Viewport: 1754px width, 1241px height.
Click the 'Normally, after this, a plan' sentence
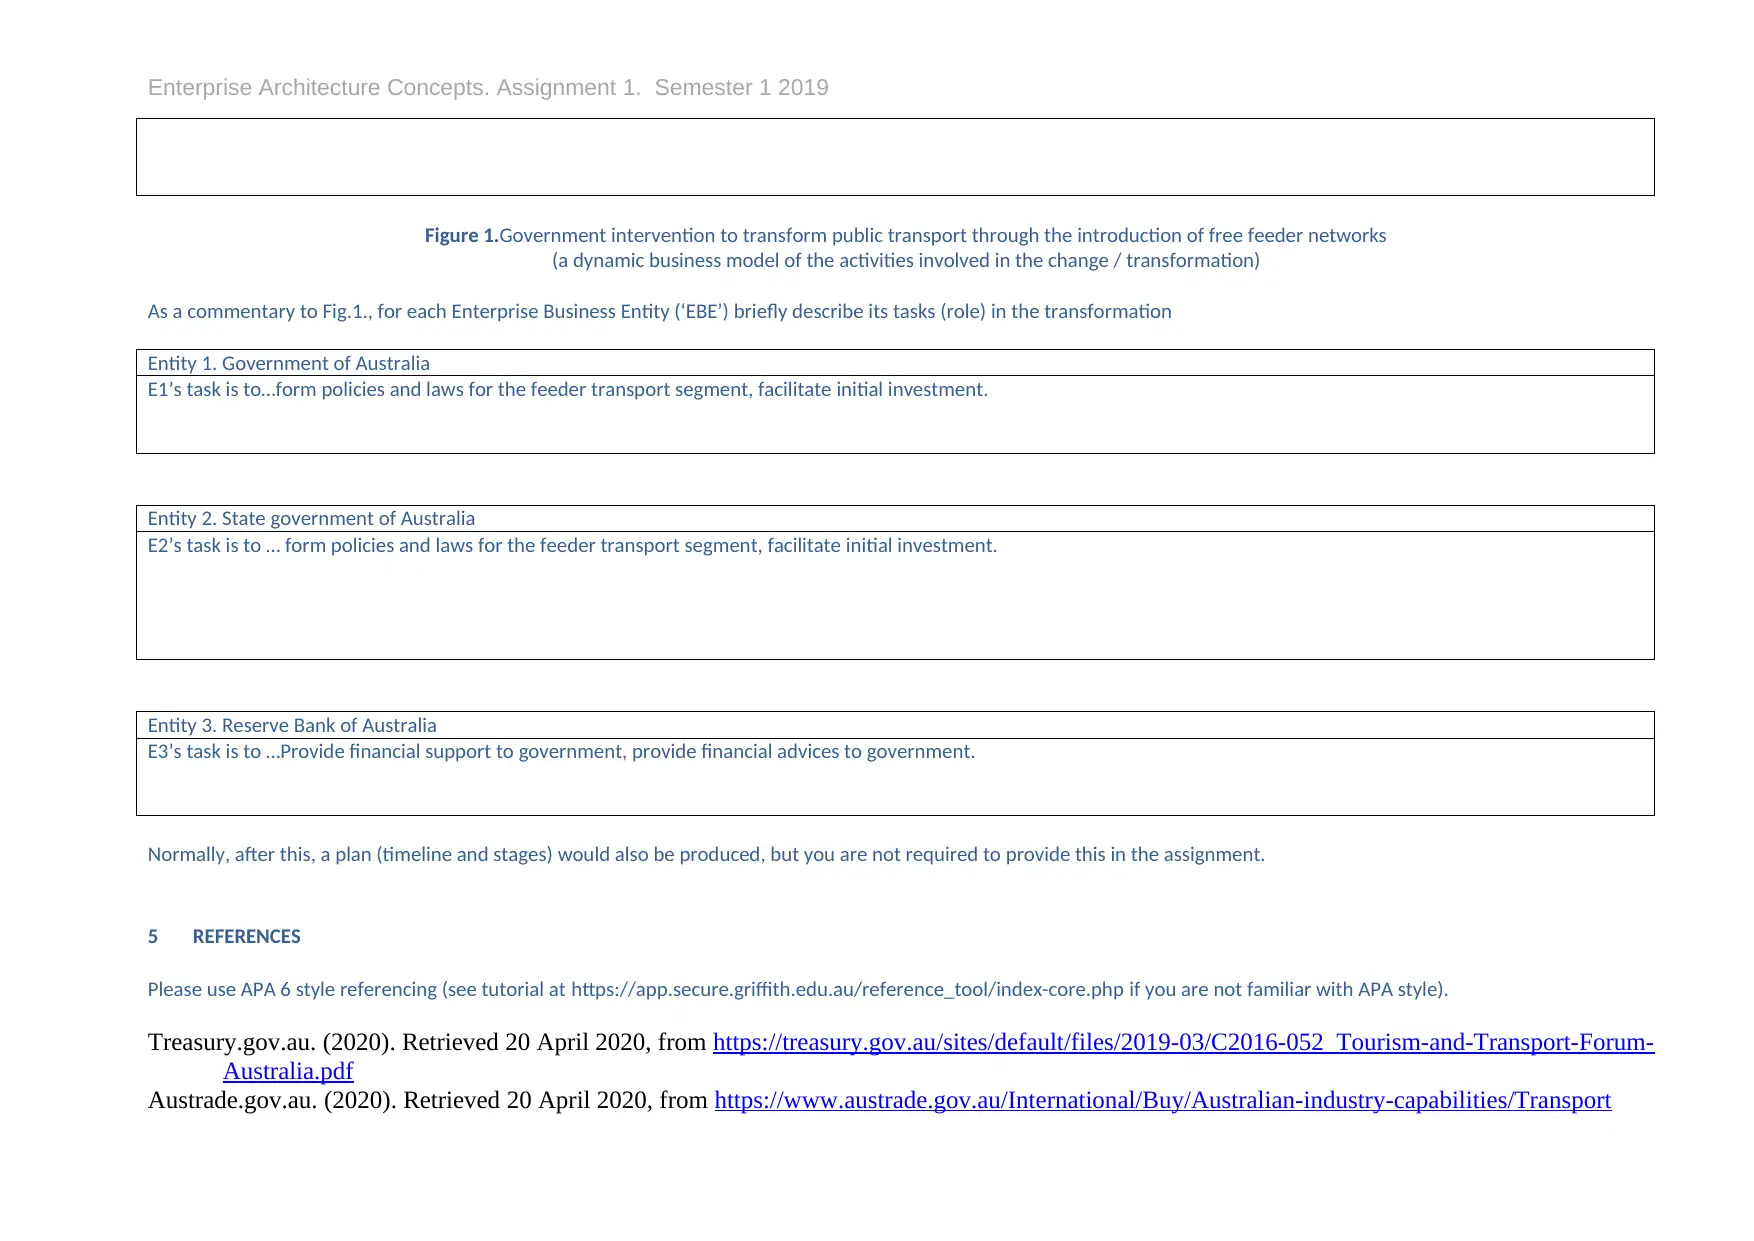coord(706,854)
